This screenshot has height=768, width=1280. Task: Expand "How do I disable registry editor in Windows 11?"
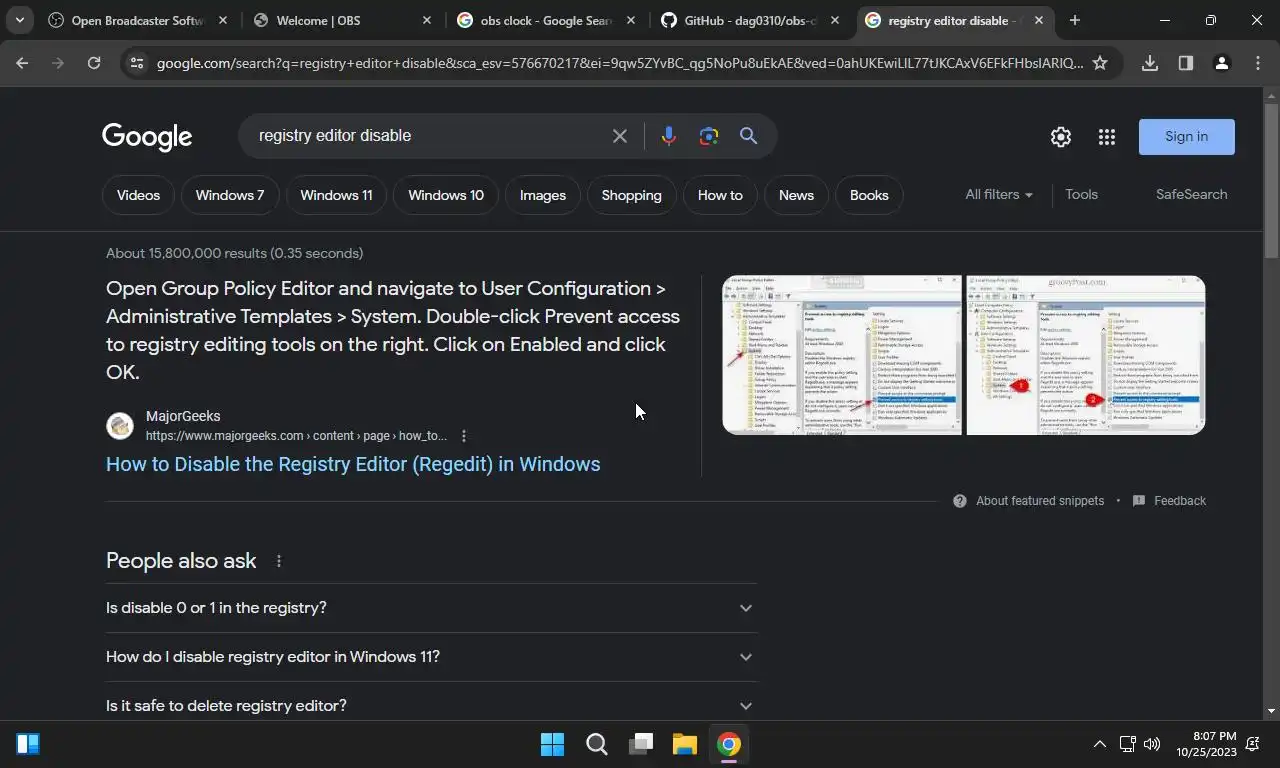432,657
